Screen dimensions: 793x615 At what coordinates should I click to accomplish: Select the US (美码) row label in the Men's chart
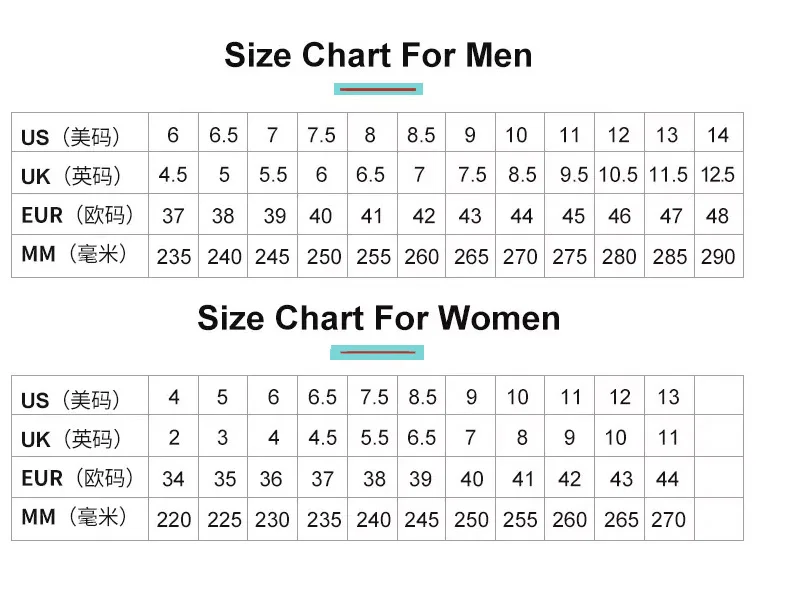point(70,136)
